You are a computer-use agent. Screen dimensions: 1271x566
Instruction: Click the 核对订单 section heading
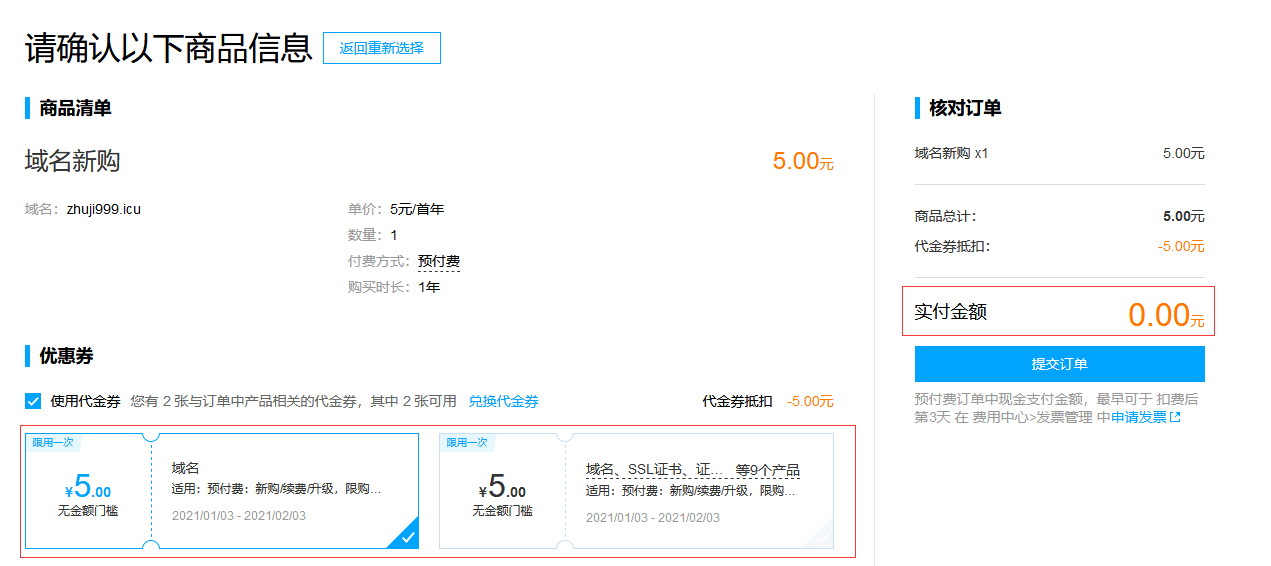click(965, 108)
